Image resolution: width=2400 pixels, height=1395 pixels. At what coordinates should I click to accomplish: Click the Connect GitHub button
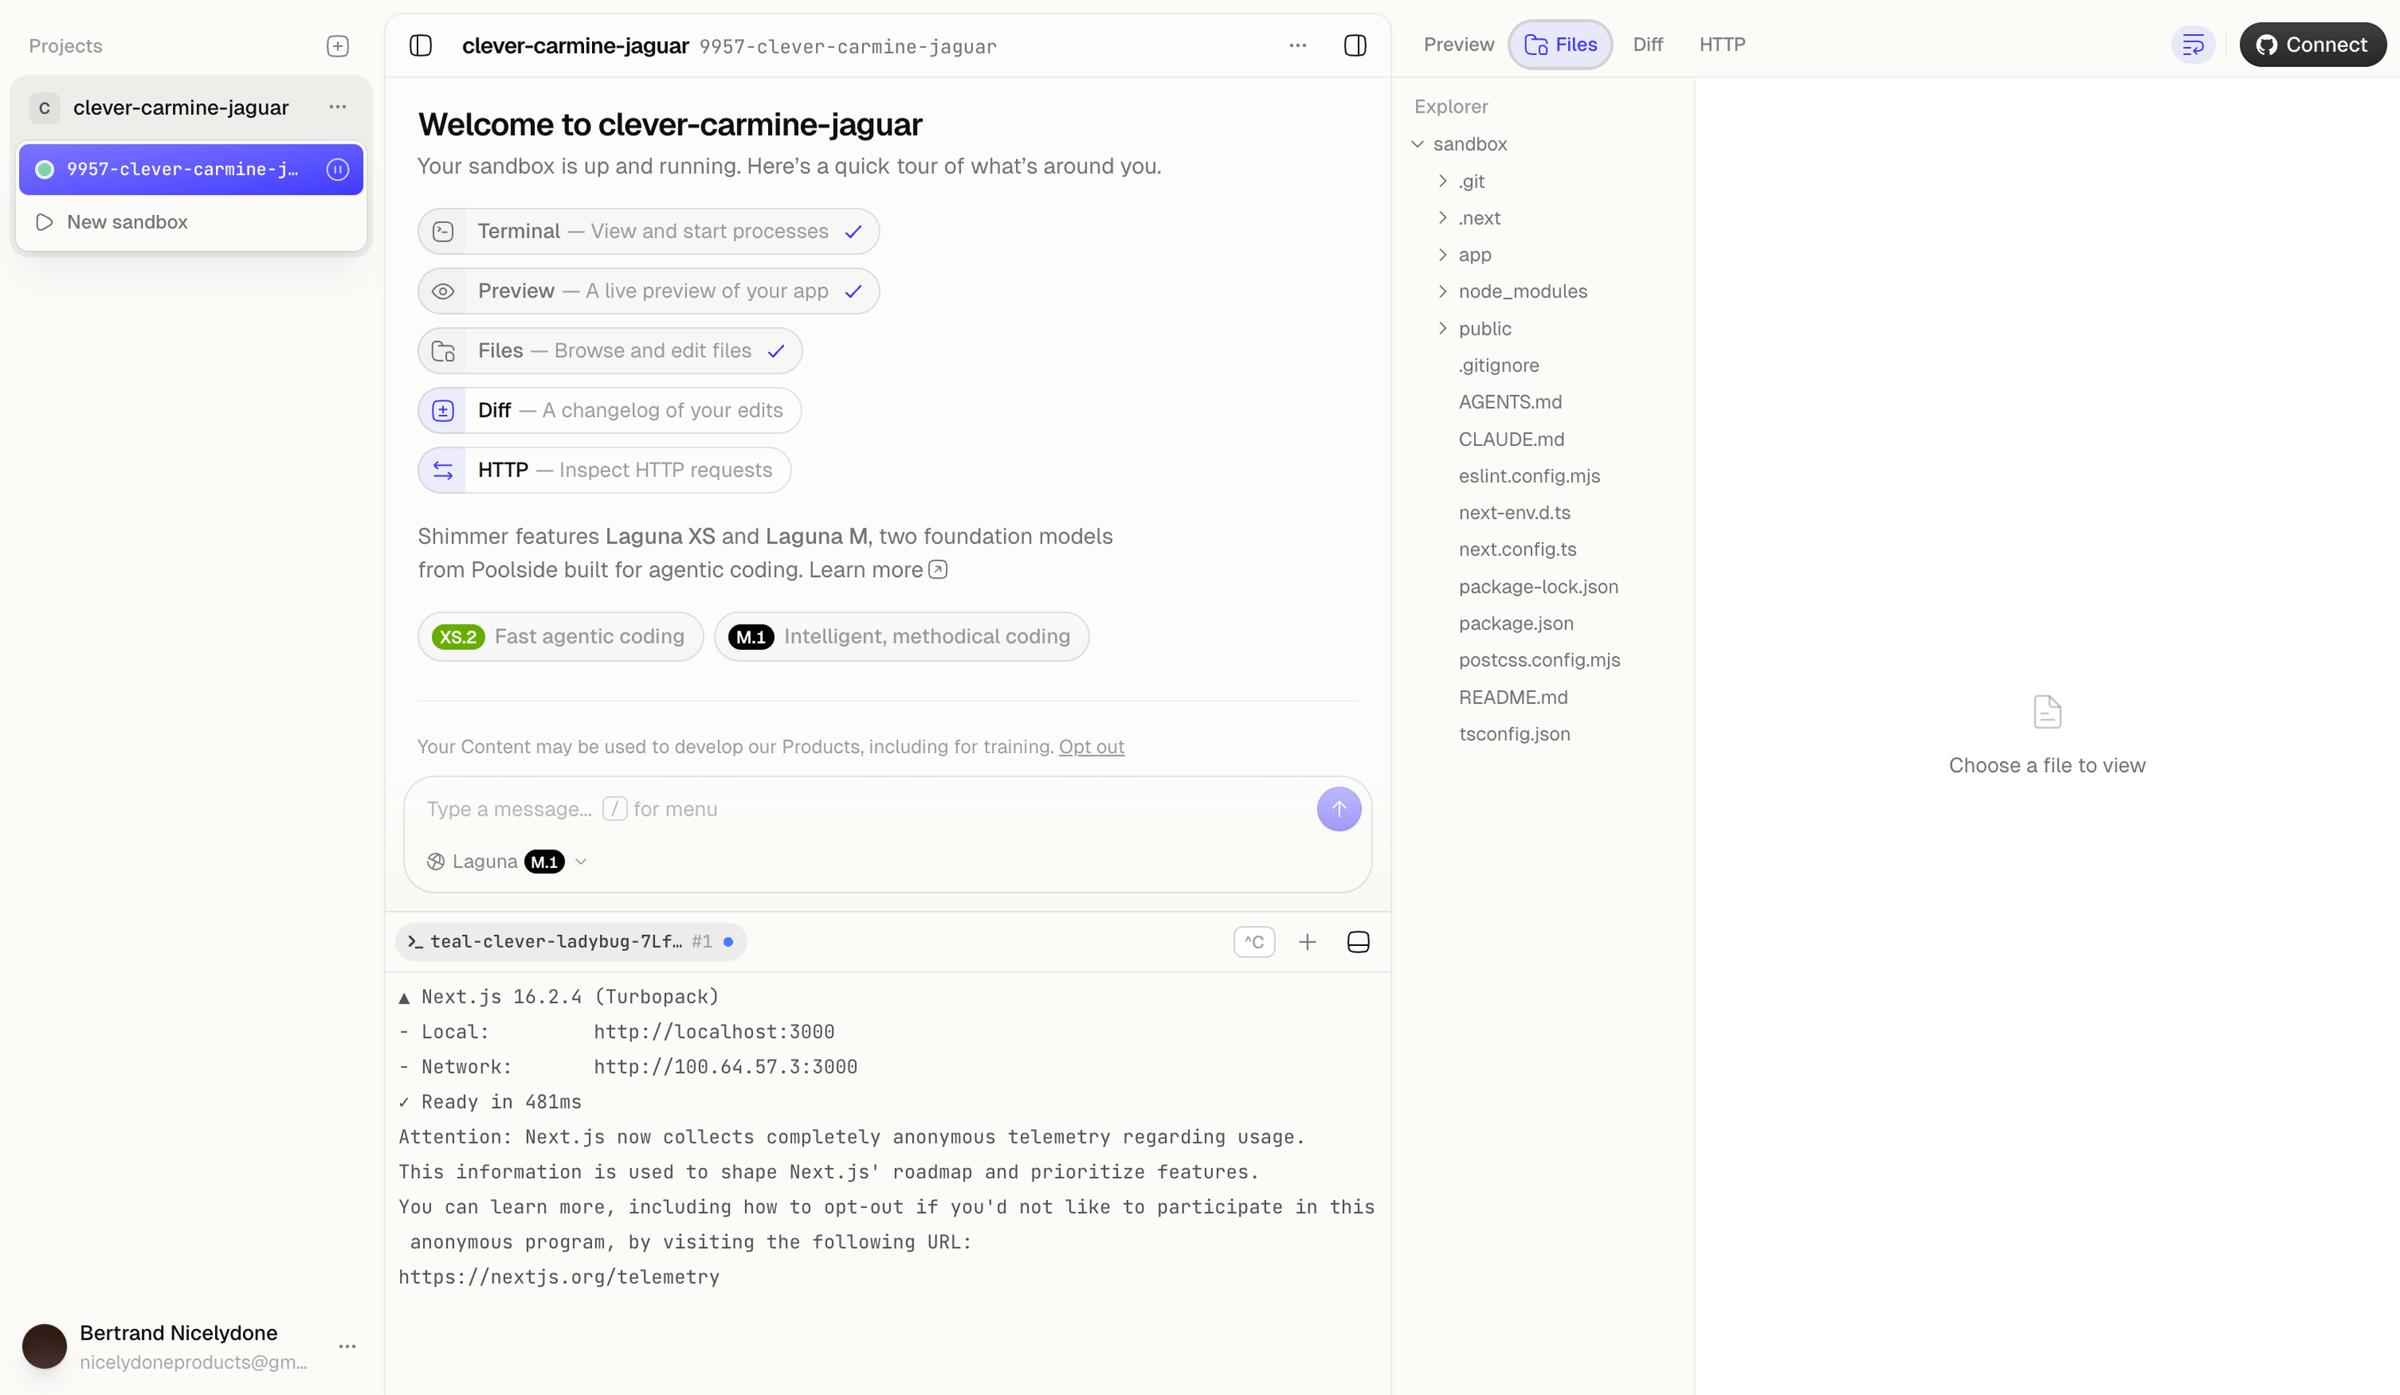[x=2312, y=45]
